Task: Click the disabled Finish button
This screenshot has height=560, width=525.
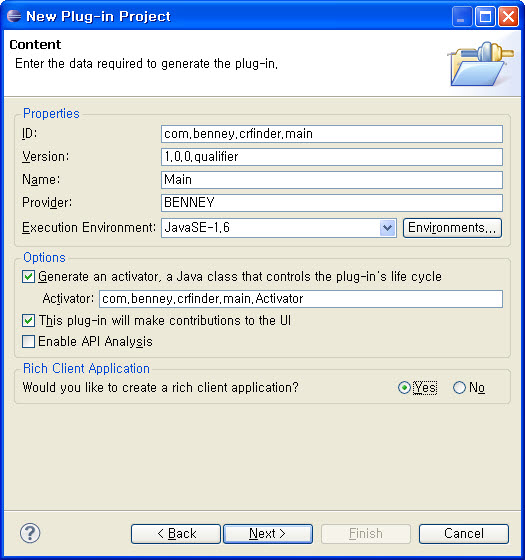Action: point(366,534)
